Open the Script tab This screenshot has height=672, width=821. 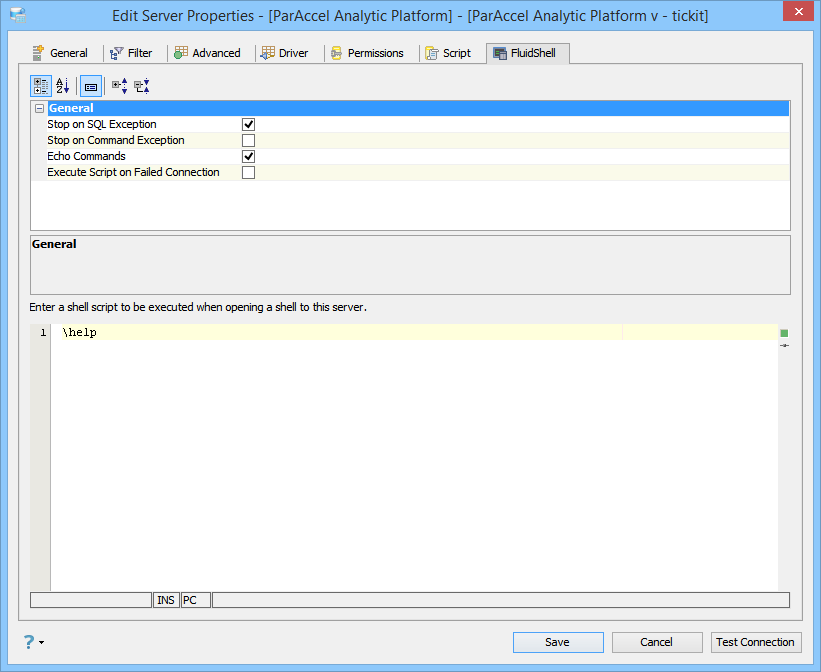click(448, 53)
